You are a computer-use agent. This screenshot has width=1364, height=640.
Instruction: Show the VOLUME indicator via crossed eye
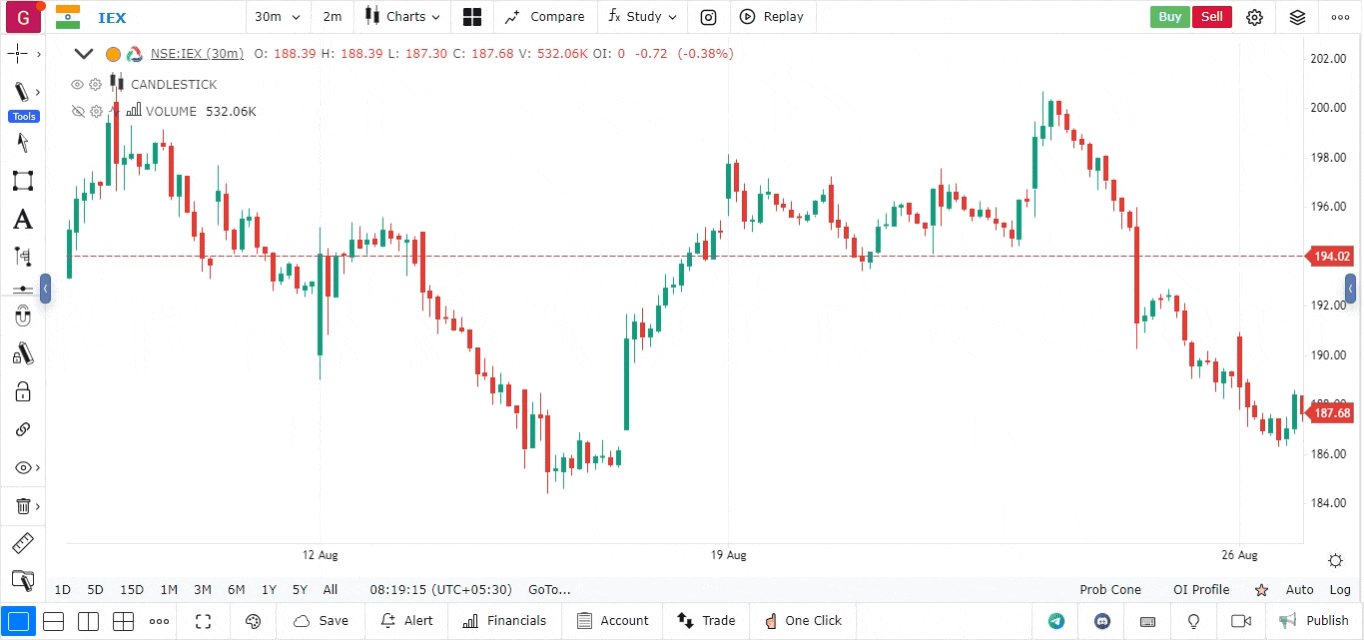pos(77,112)
